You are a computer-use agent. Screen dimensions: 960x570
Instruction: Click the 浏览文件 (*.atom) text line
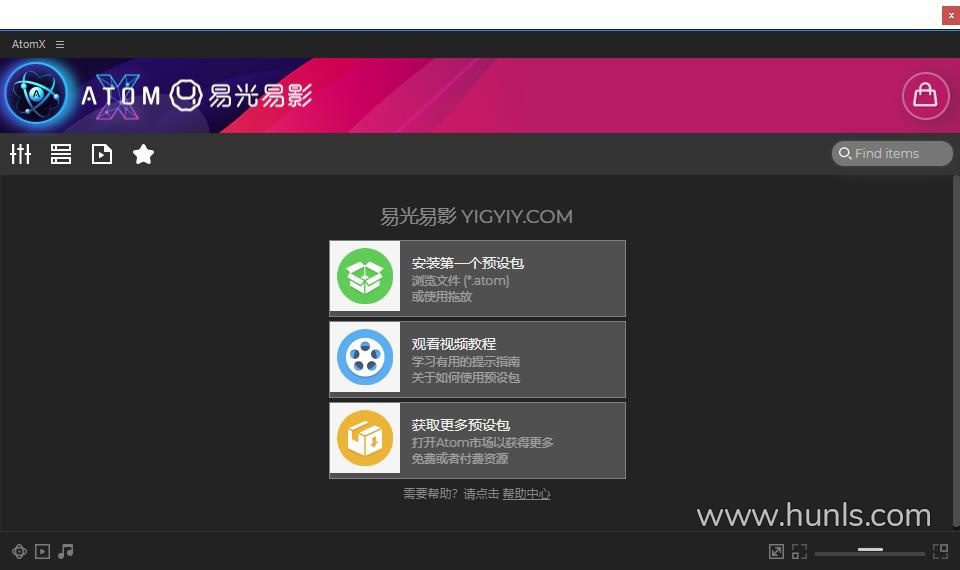coord(460,280)
